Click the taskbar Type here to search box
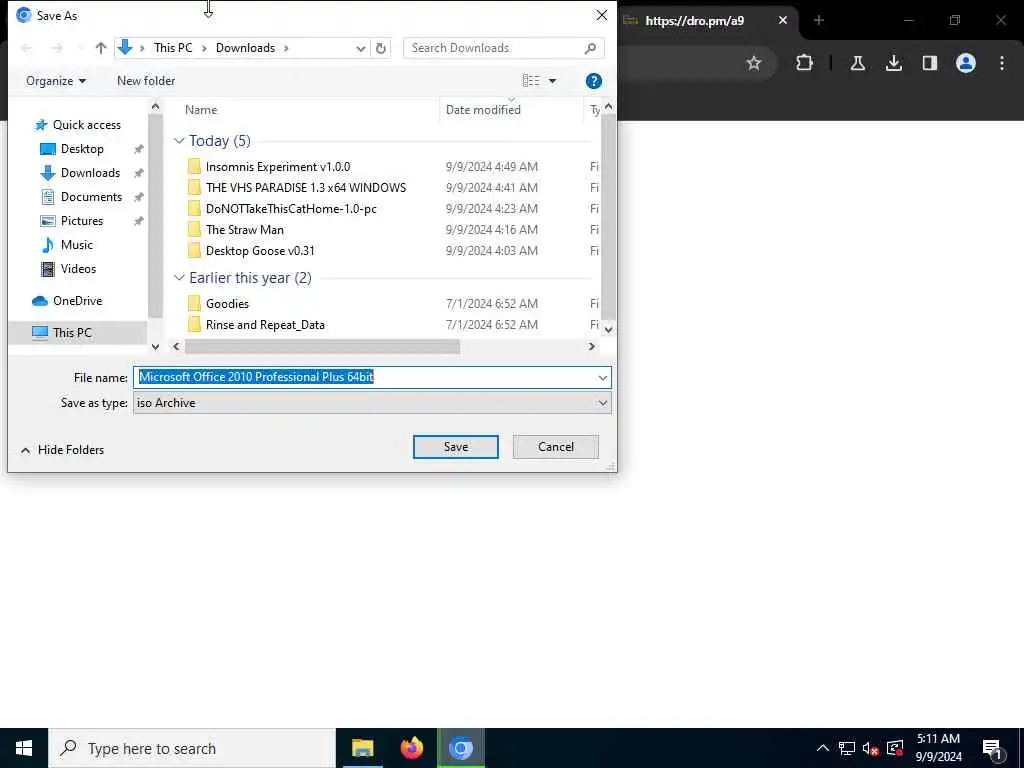1024x768 pixels. [192, 748]
